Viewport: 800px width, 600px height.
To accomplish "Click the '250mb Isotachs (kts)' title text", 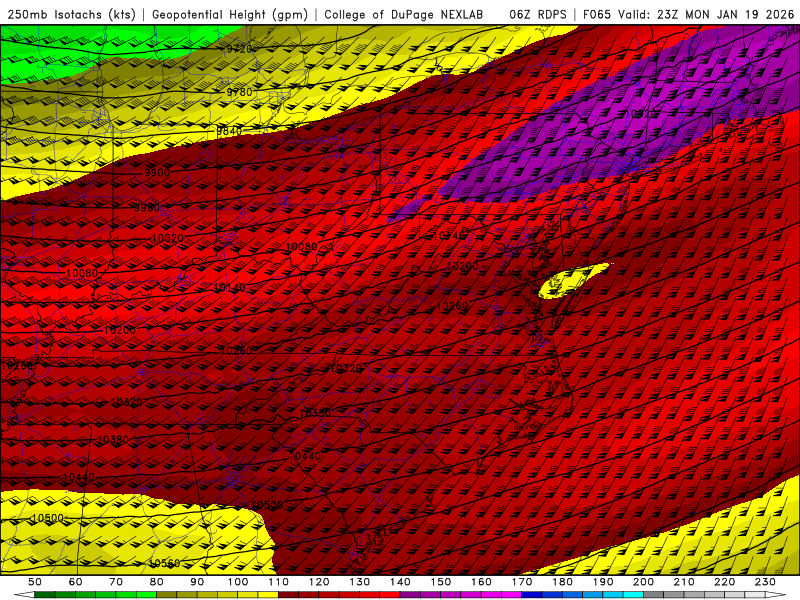I will click(71, 14).
